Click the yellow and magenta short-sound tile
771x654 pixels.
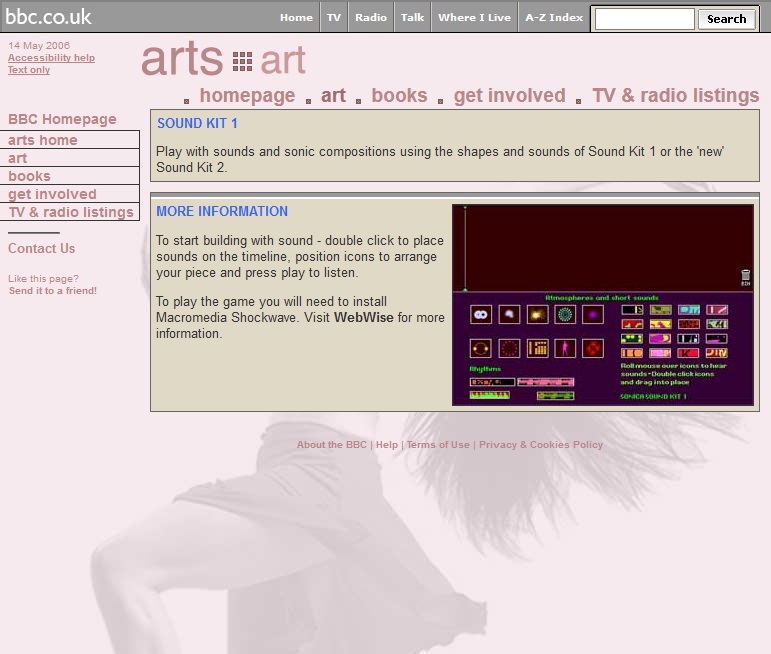coord(660,324)
